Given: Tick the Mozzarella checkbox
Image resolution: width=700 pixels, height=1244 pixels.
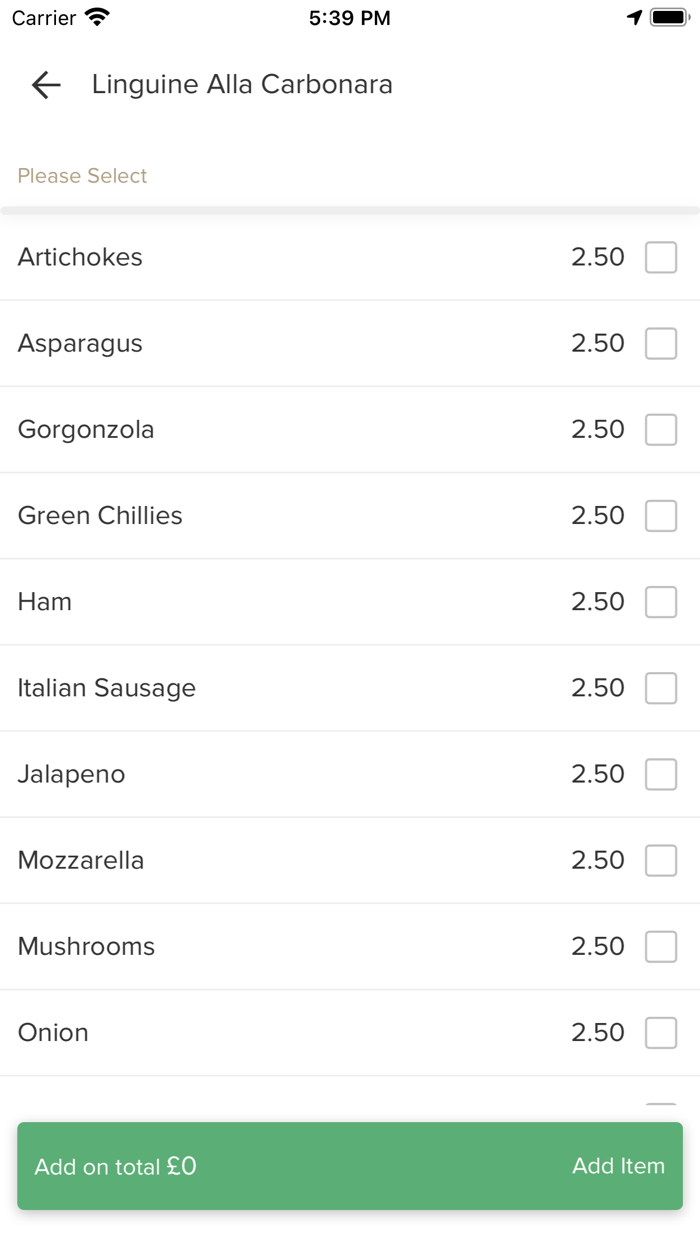Looking at the screenshot, I should click(x=660, y=859).
